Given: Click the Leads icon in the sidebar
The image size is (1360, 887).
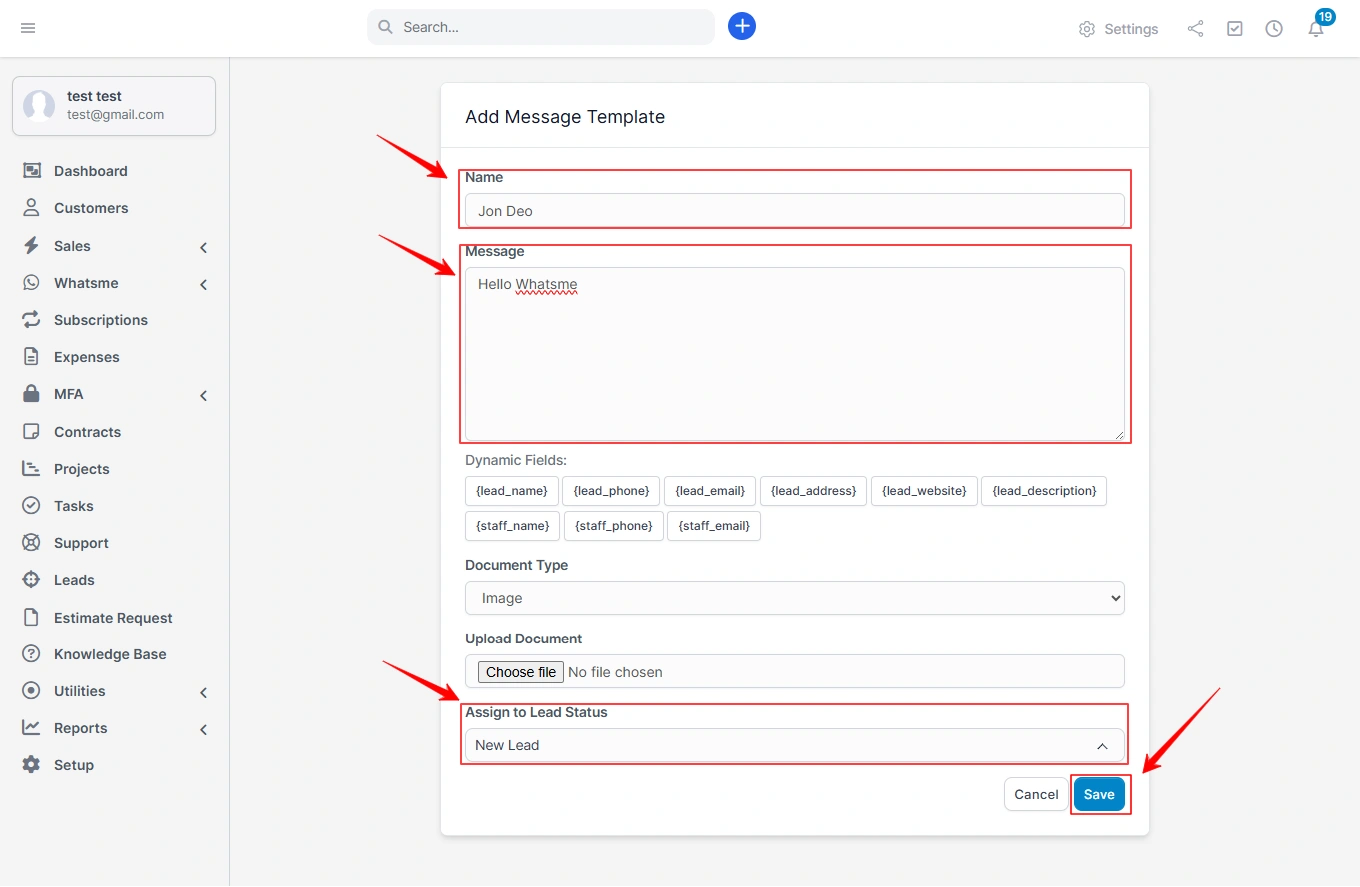Looking at the screenshot, I should click(32, 580).
